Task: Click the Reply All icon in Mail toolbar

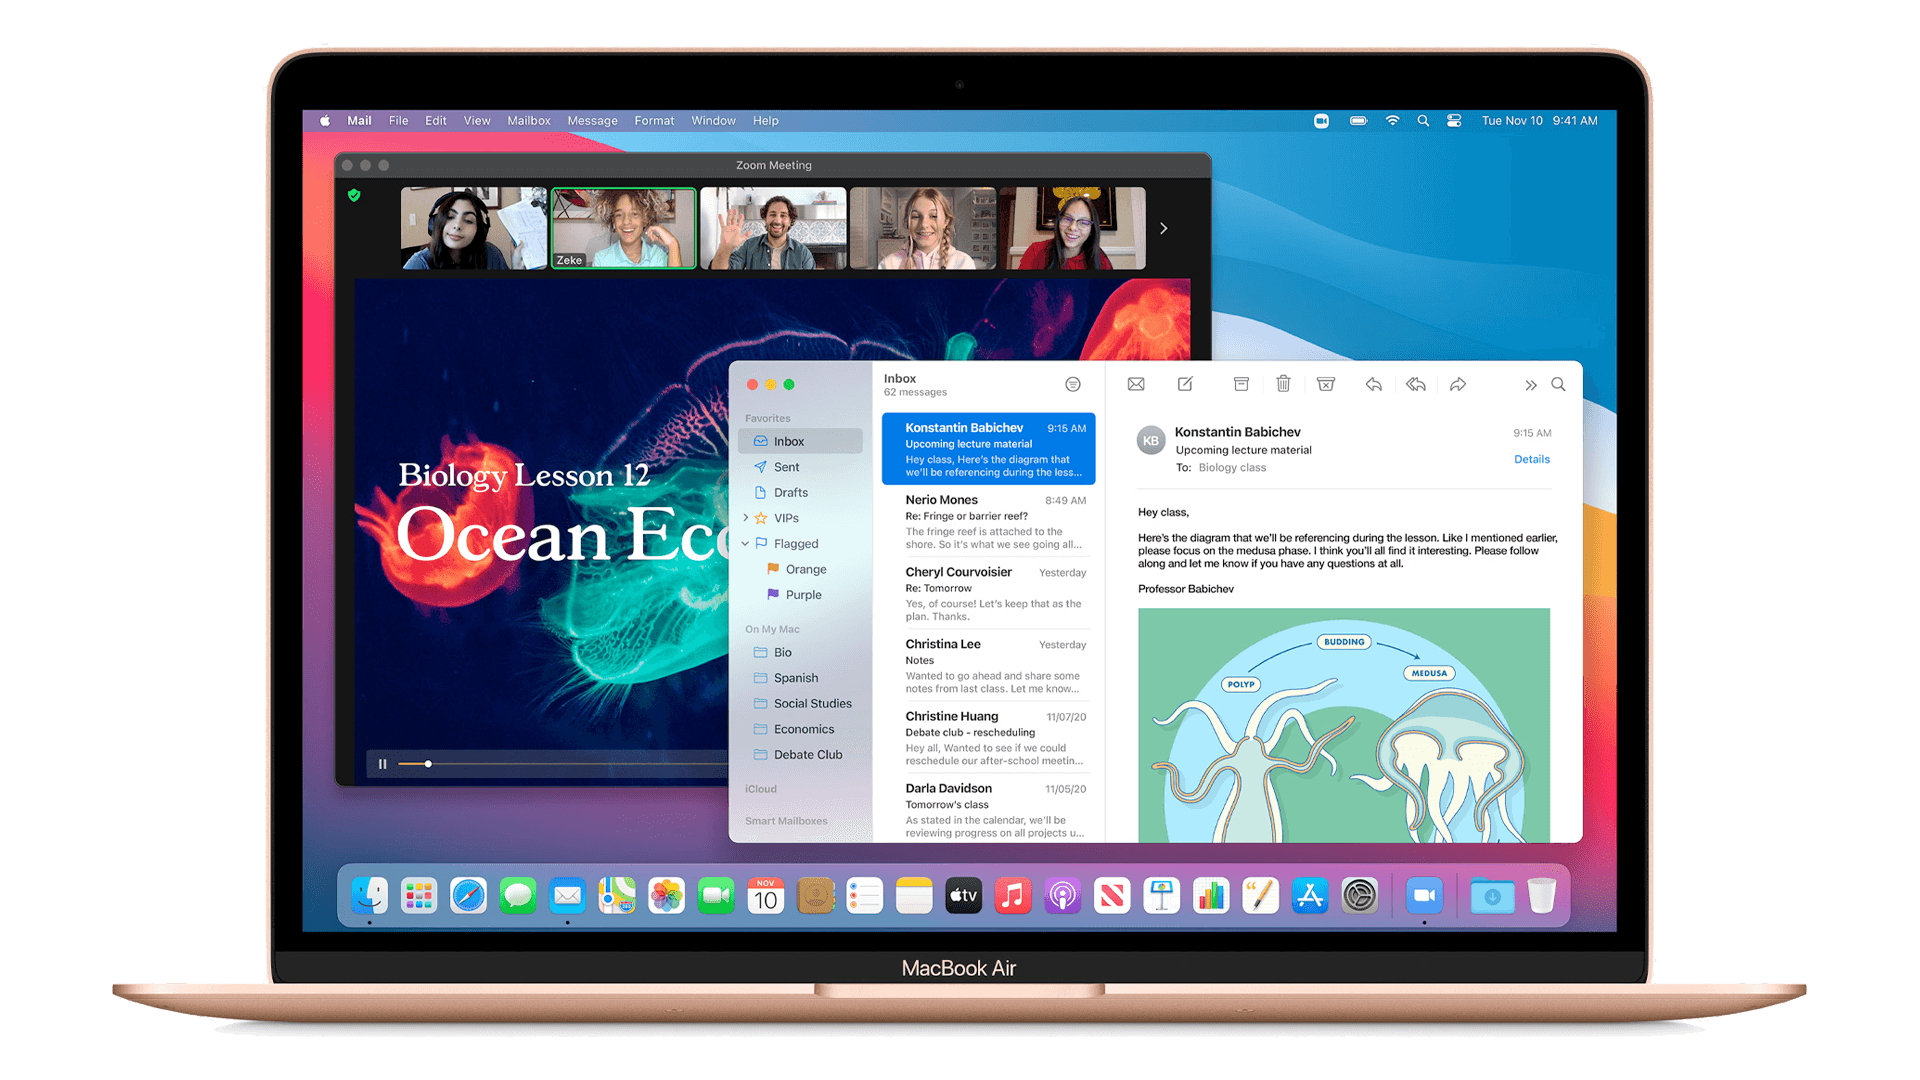Action: tap(1416, 386)
